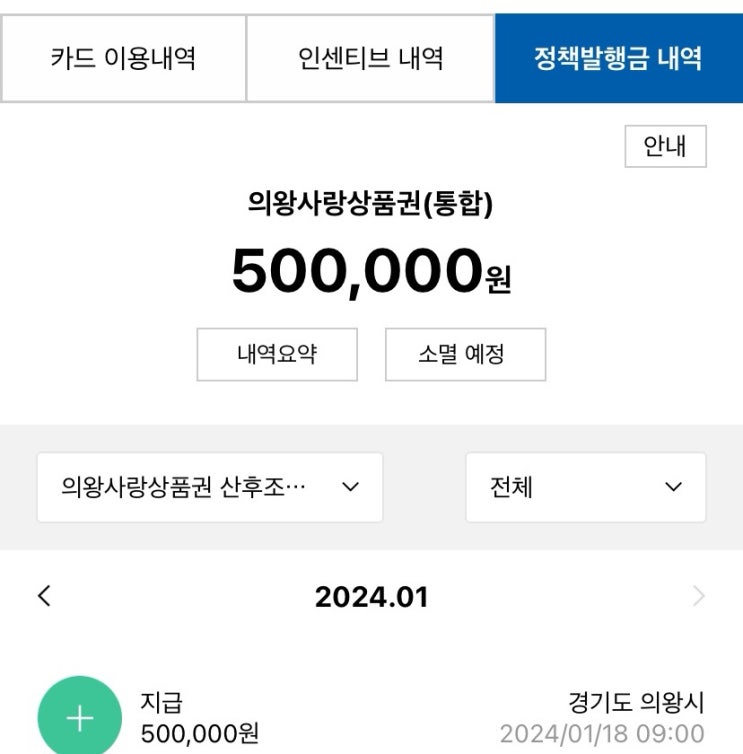The image size is (743, 754).
Task: Select the 정책발행금 내역 tab
Action: click(x=618, y=58)
